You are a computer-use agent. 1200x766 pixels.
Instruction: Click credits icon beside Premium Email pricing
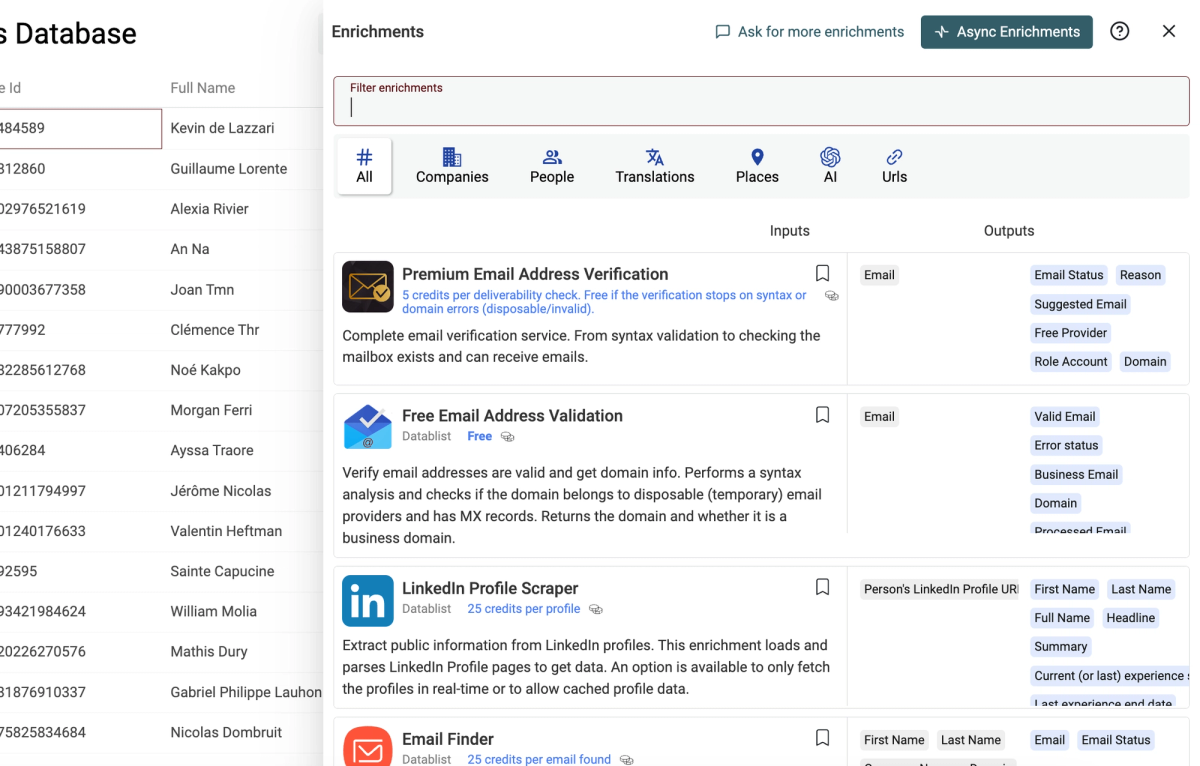coord(831,296)
